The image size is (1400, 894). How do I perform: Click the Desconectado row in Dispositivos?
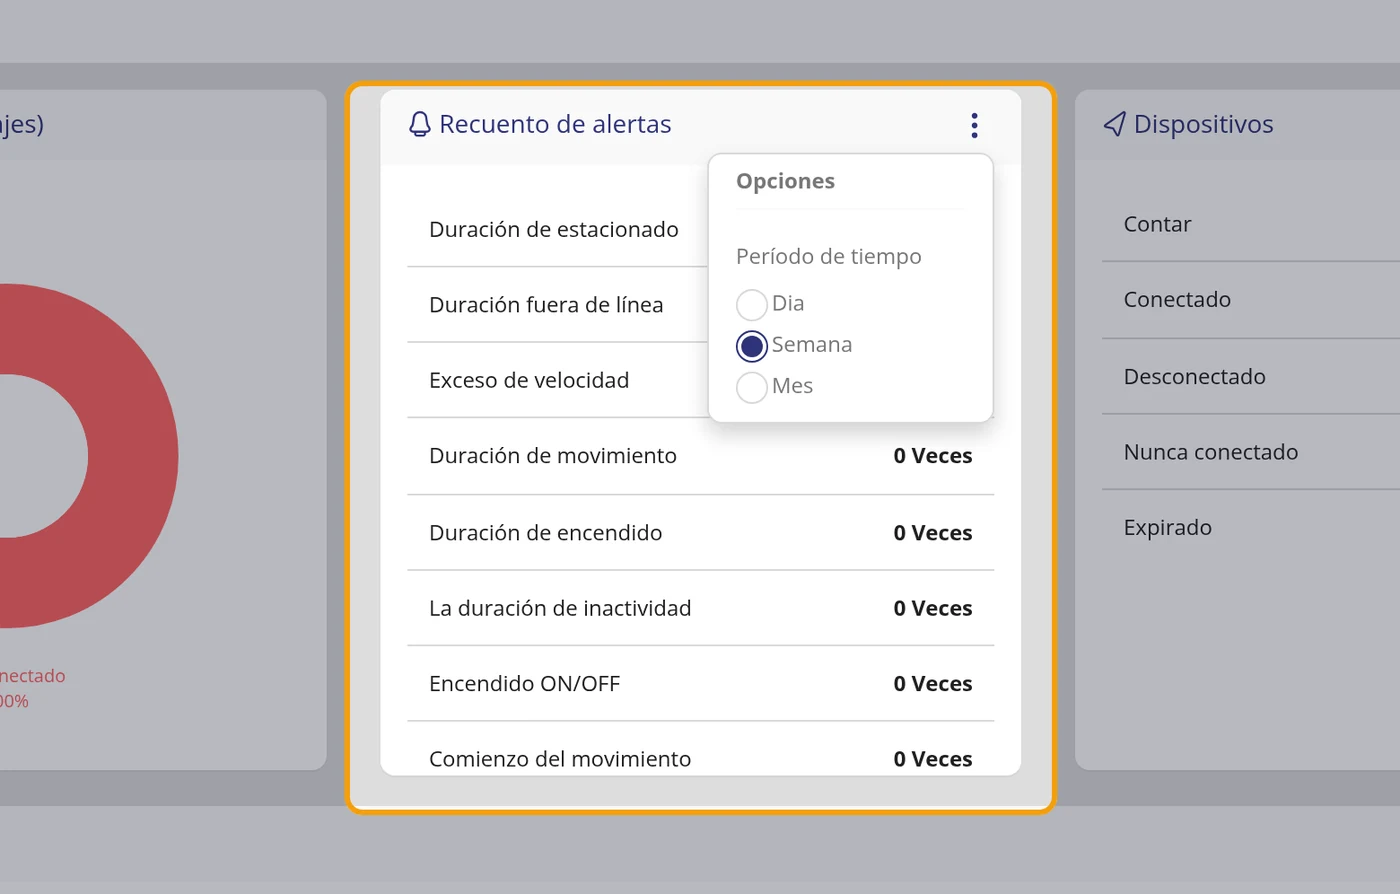point(1251,376)
